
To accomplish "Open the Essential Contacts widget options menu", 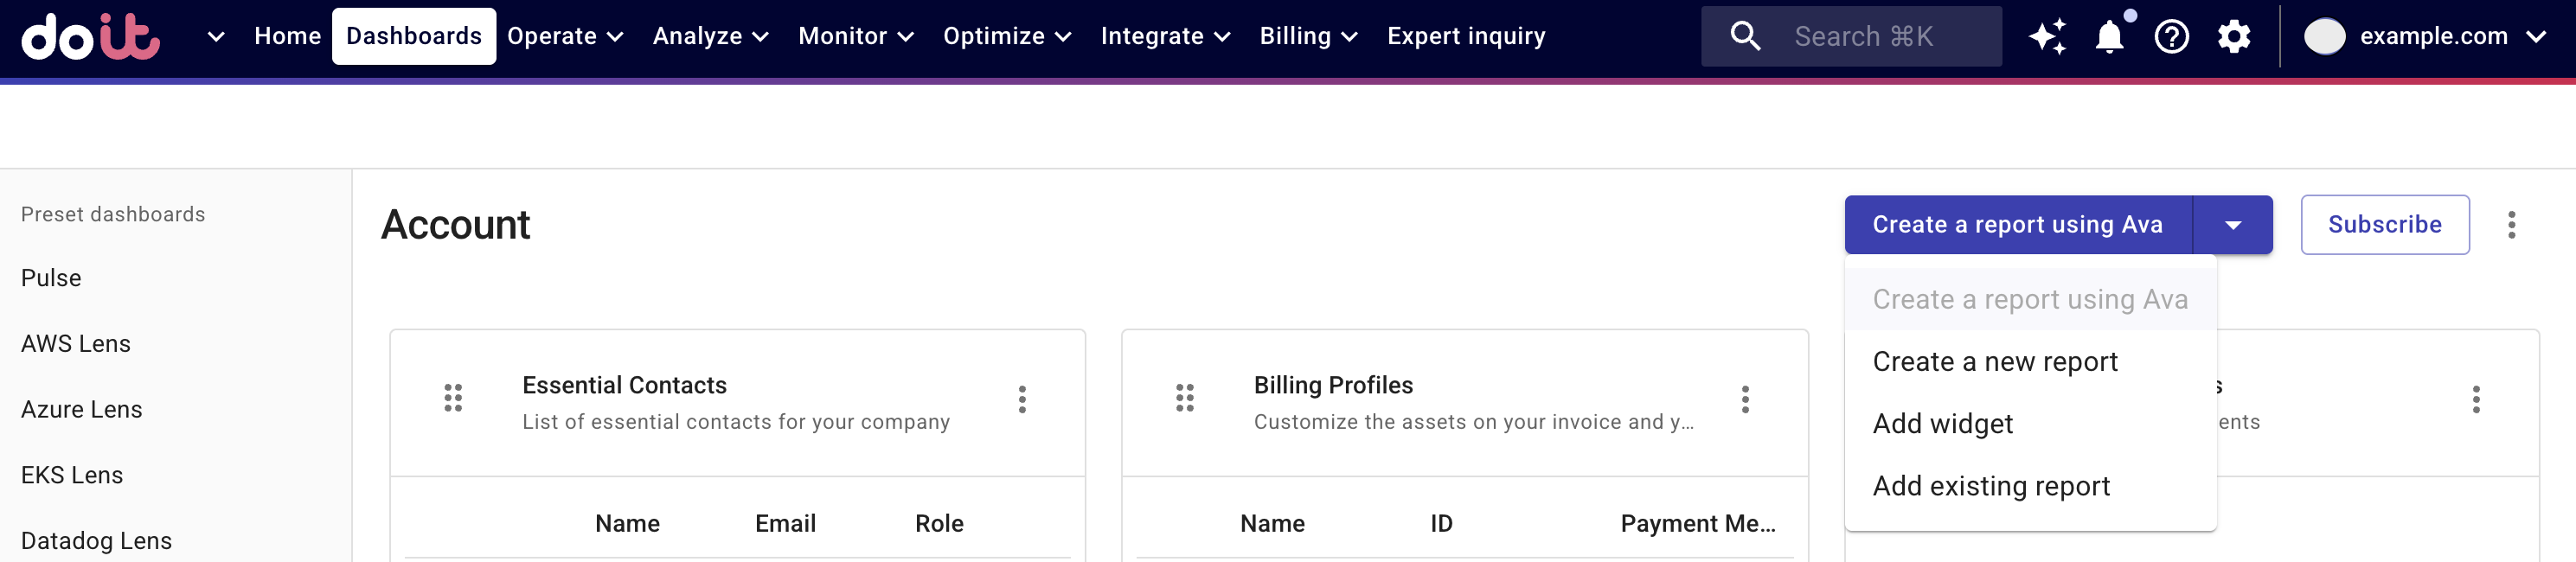I will pos(1022,400).
